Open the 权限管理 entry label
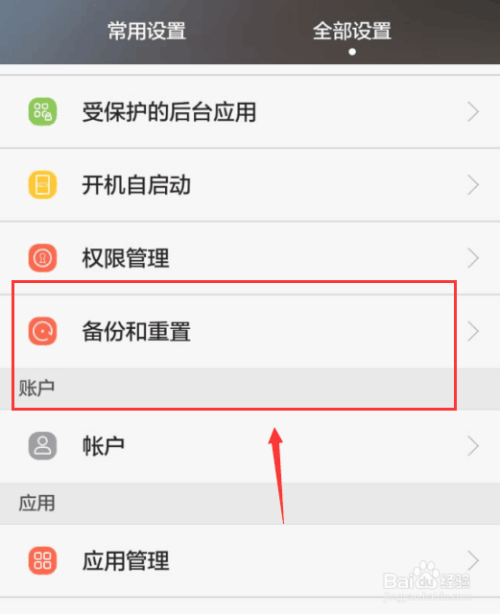Viewport: 500px width, 614px height. click(126, 258)
